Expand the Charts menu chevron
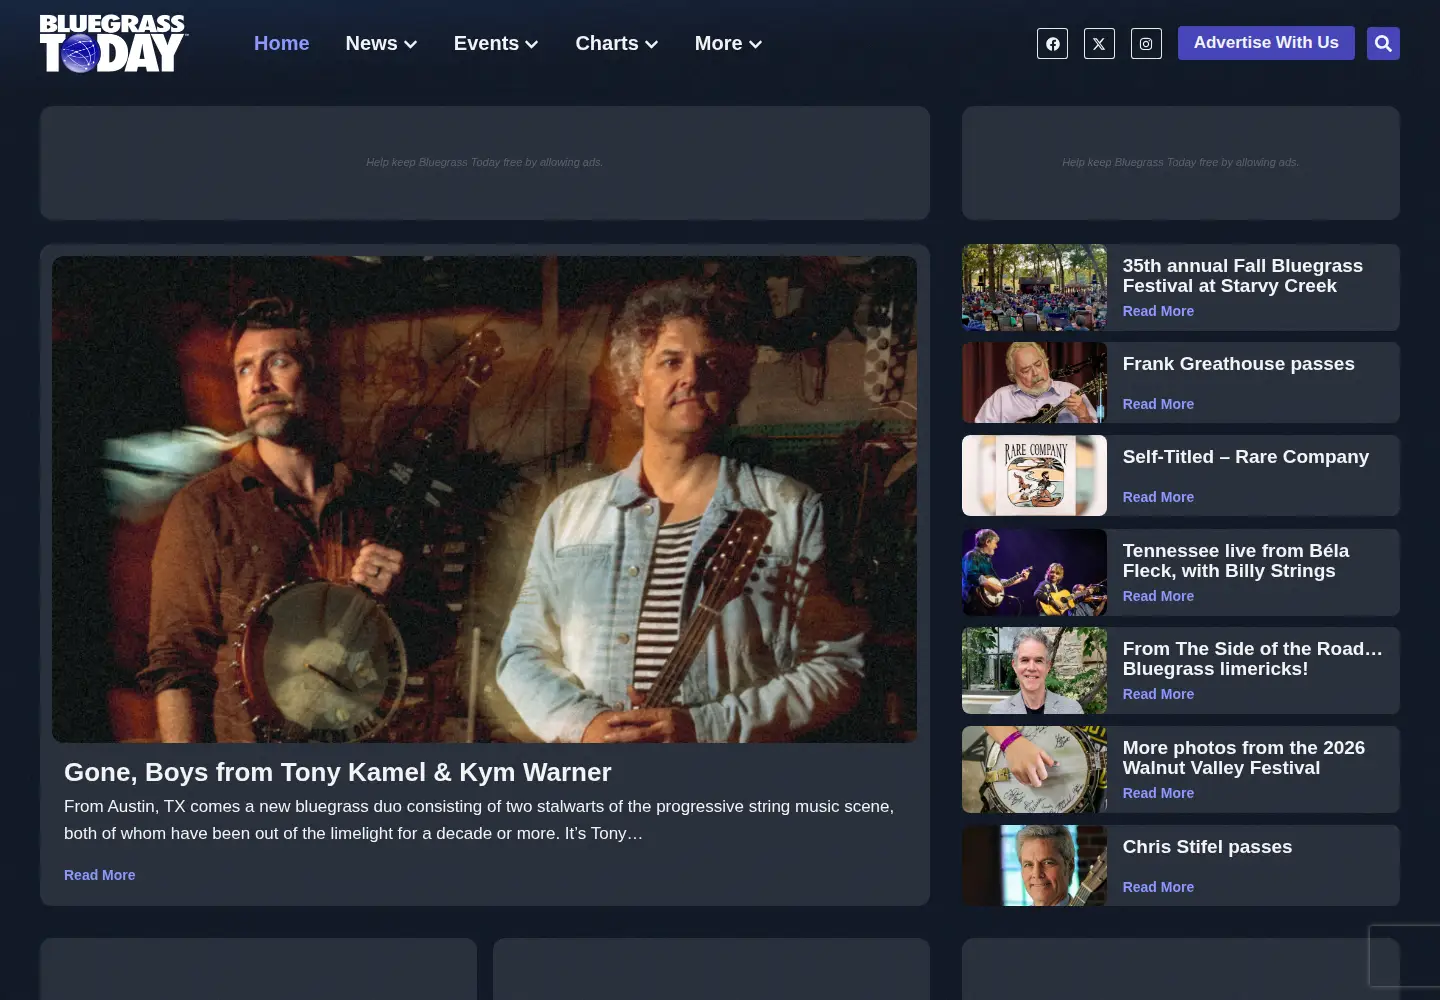This screenshot has width=1440, height=1000. coord(651,44)
